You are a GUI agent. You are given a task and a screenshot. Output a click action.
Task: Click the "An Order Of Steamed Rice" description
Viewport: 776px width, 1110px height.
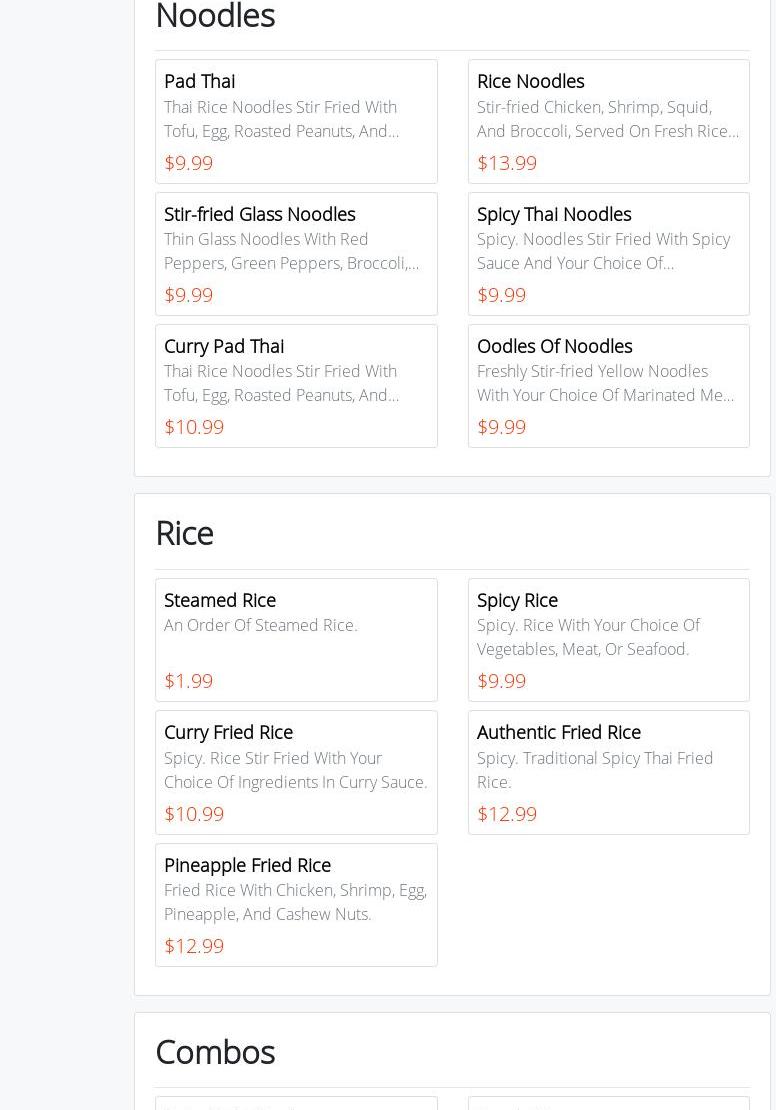pyautogui.click(x=260, y=625)
